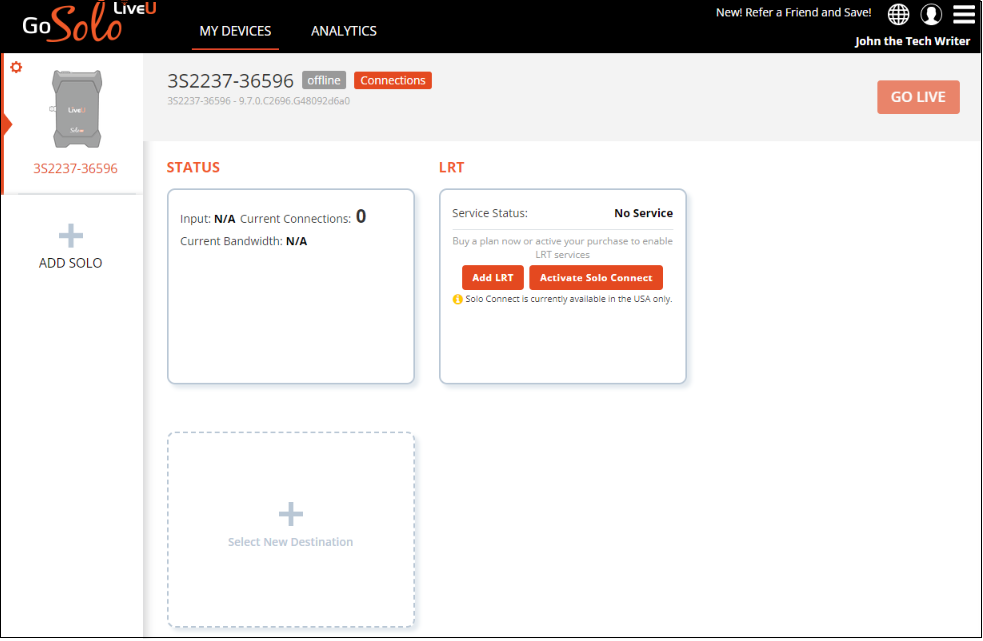Click Activate Solo Connect button

[x=596, y=277]
